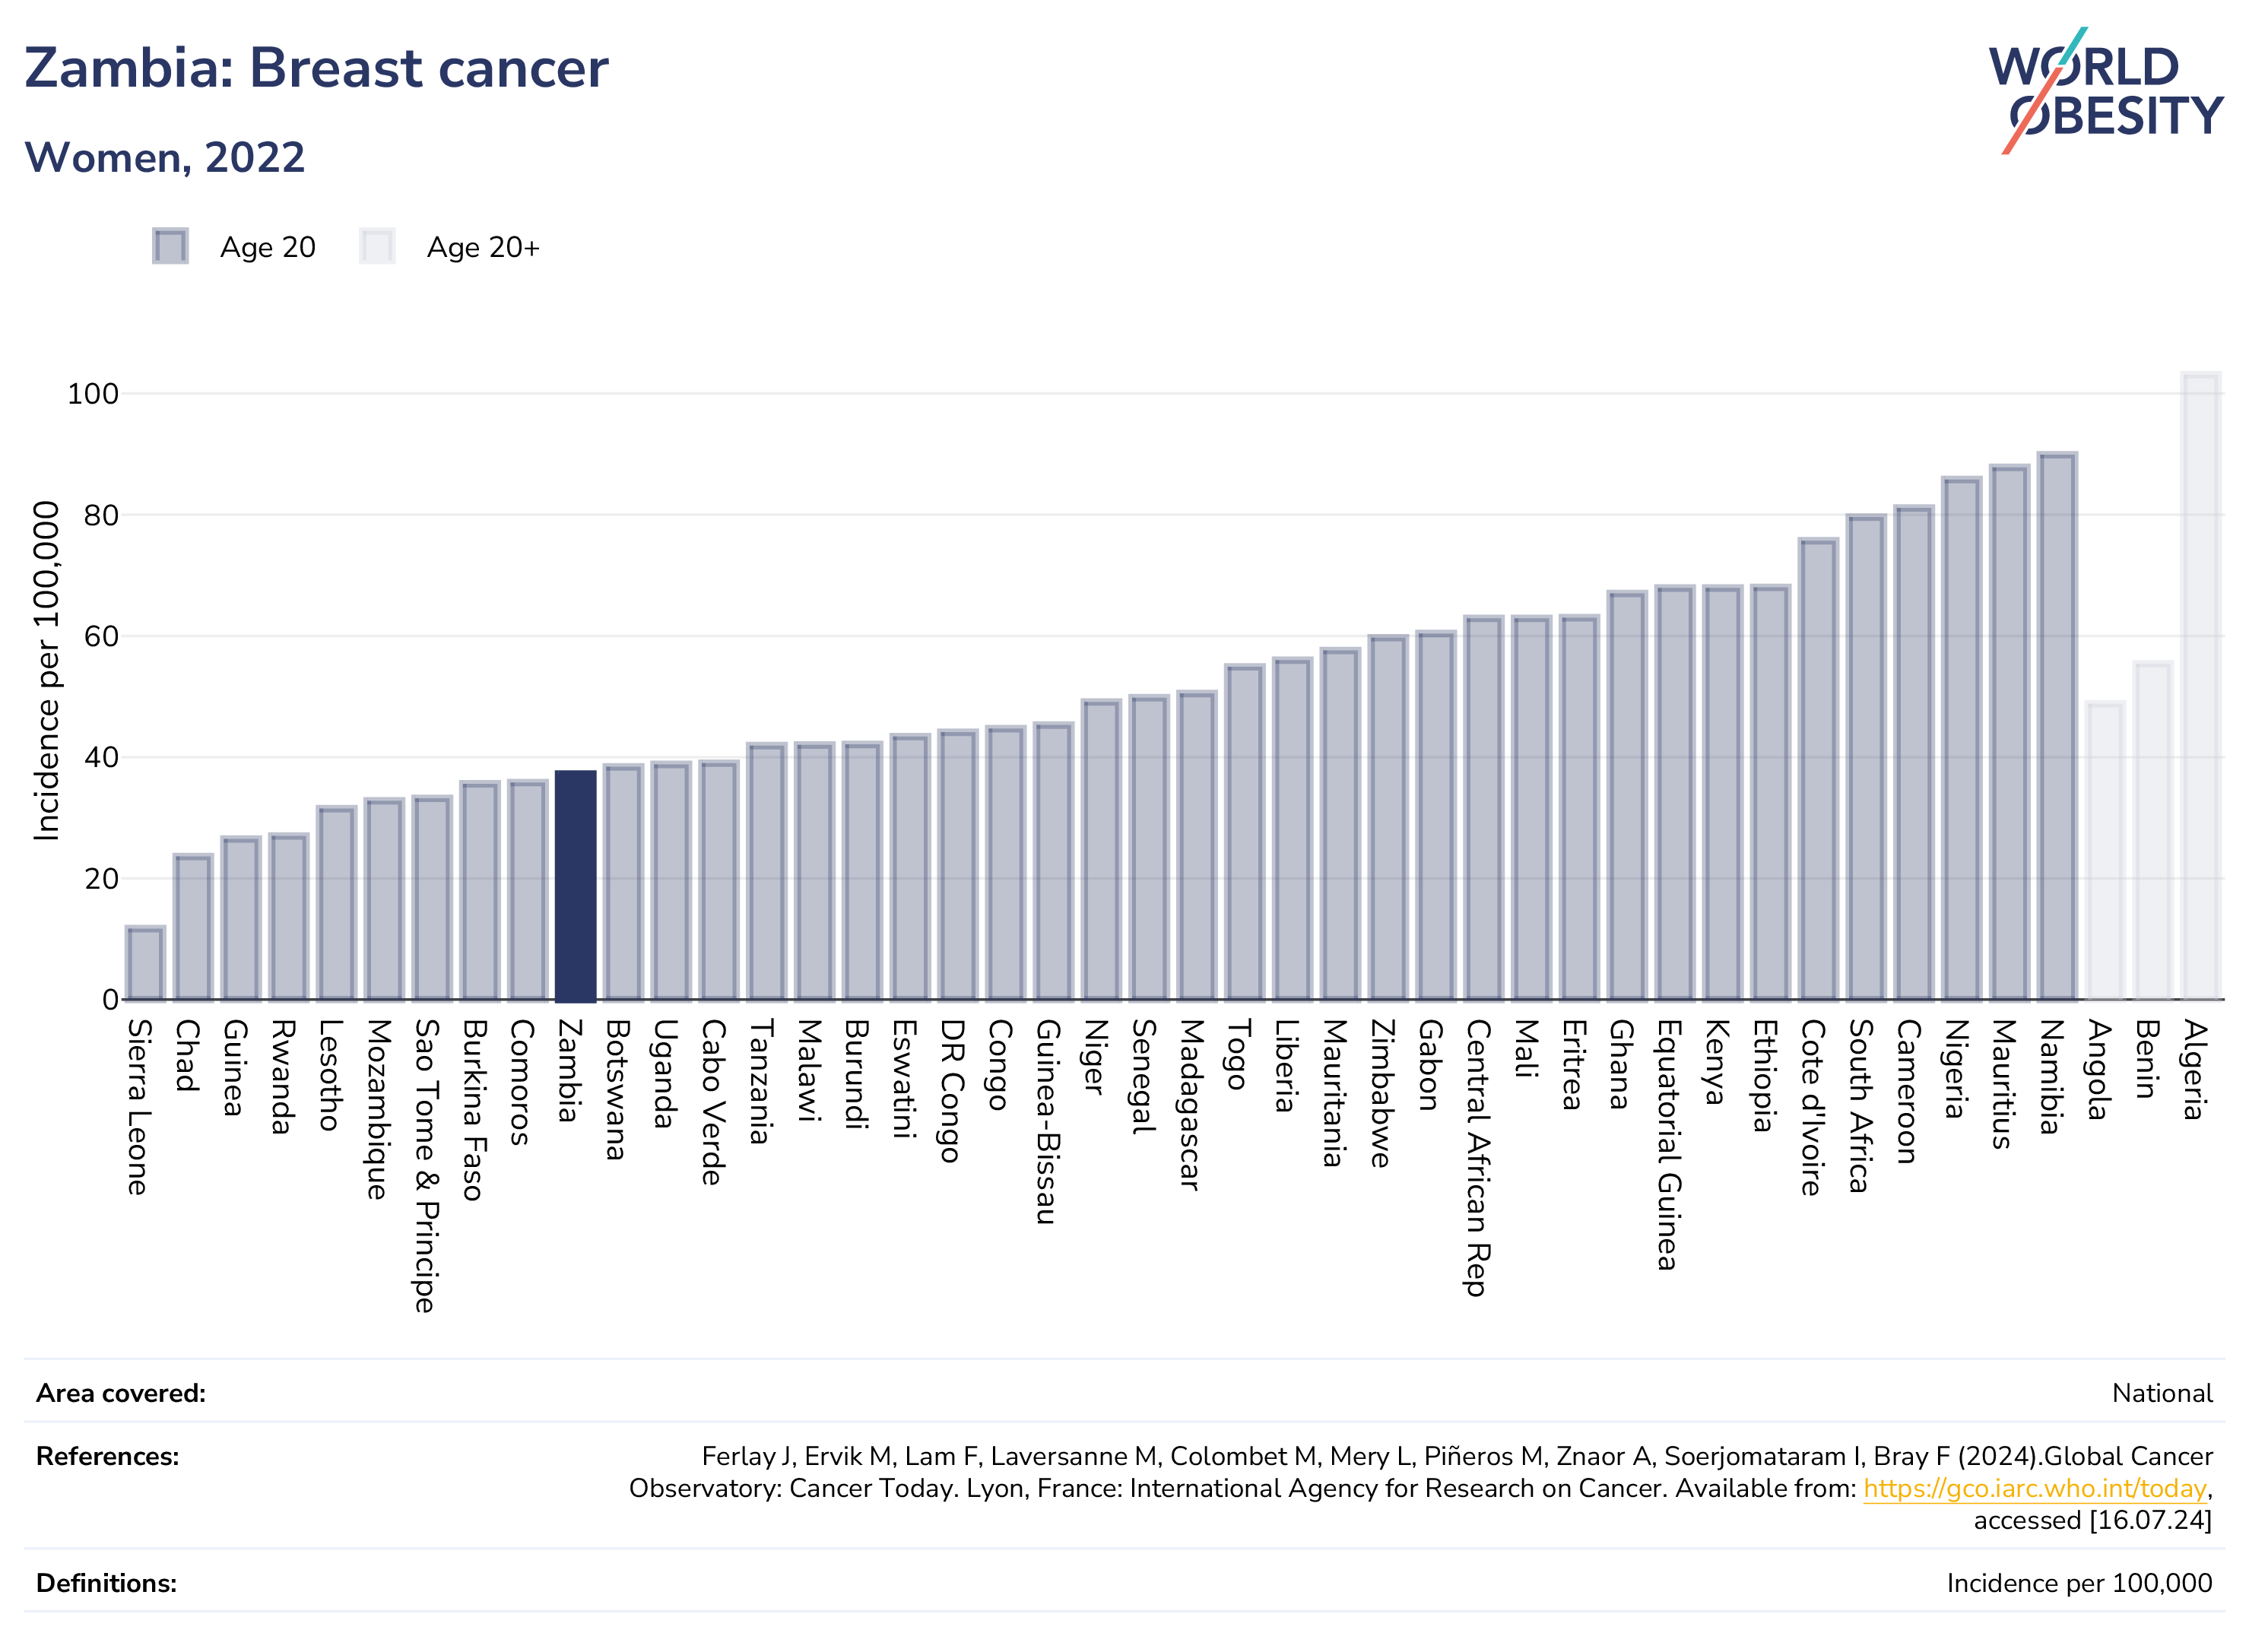Image resolution: width=2249 pixels, height=1652 pixels.
Task: Click the South Africa bar
Action: 1866,757
